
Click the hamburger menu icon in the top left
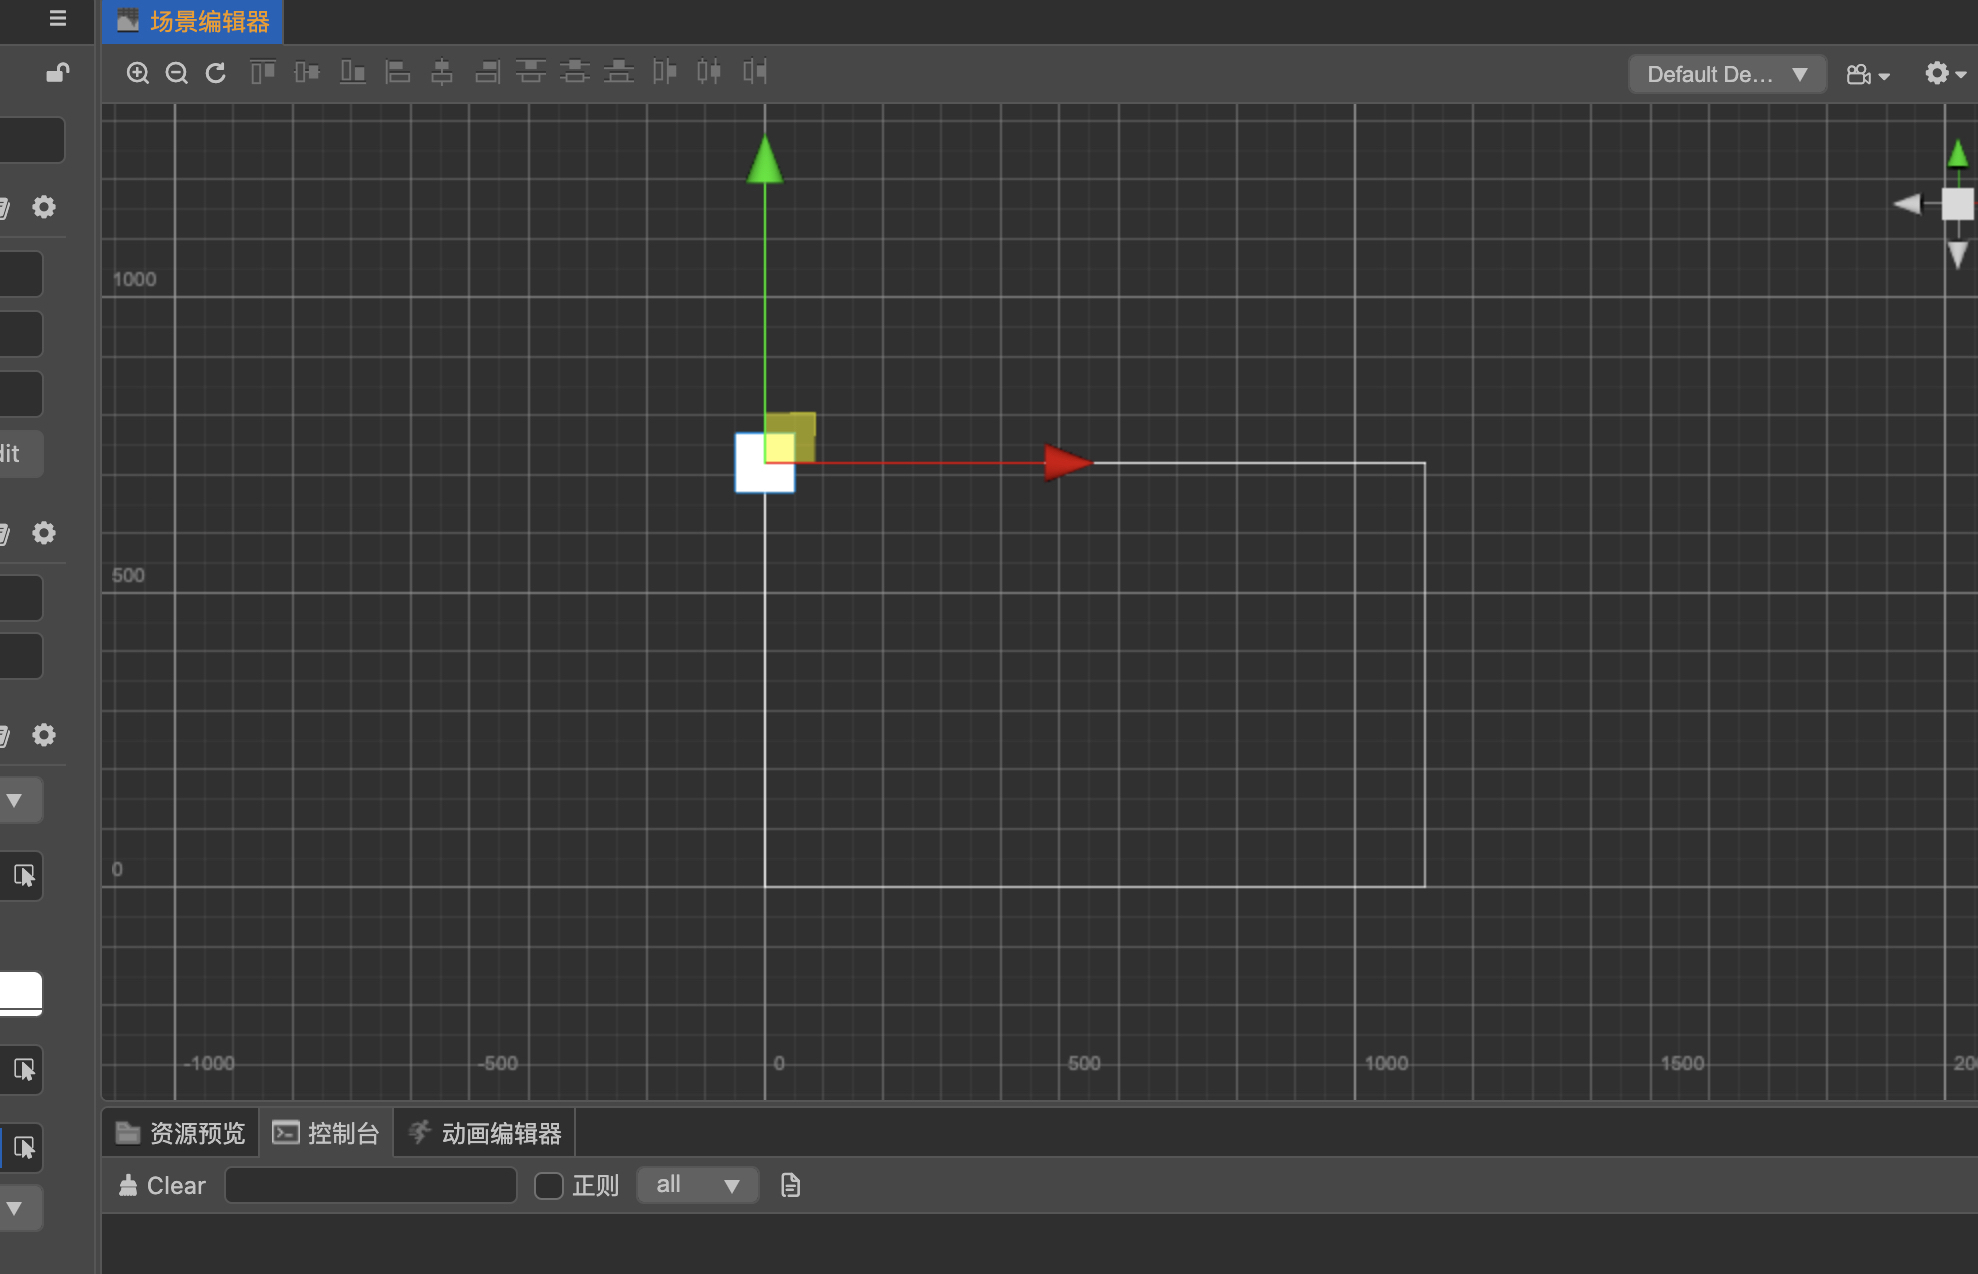[58, 19]
